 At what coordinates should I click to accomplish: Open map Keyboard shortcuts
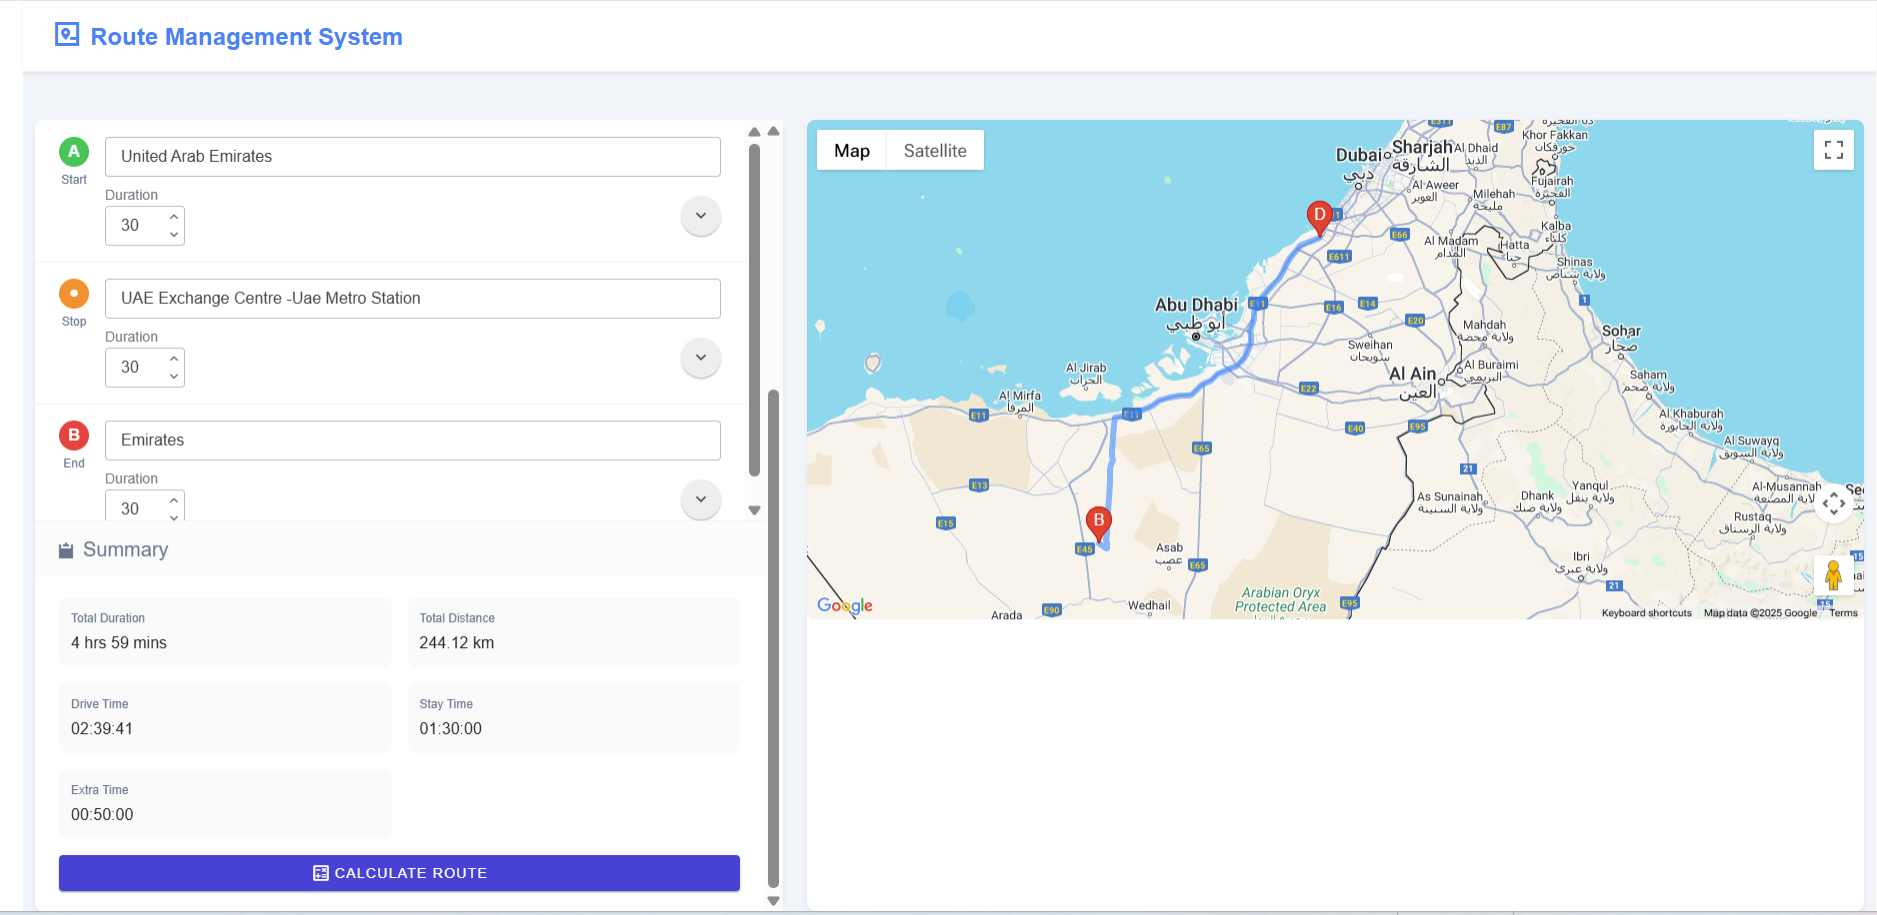click(1646, 613)
